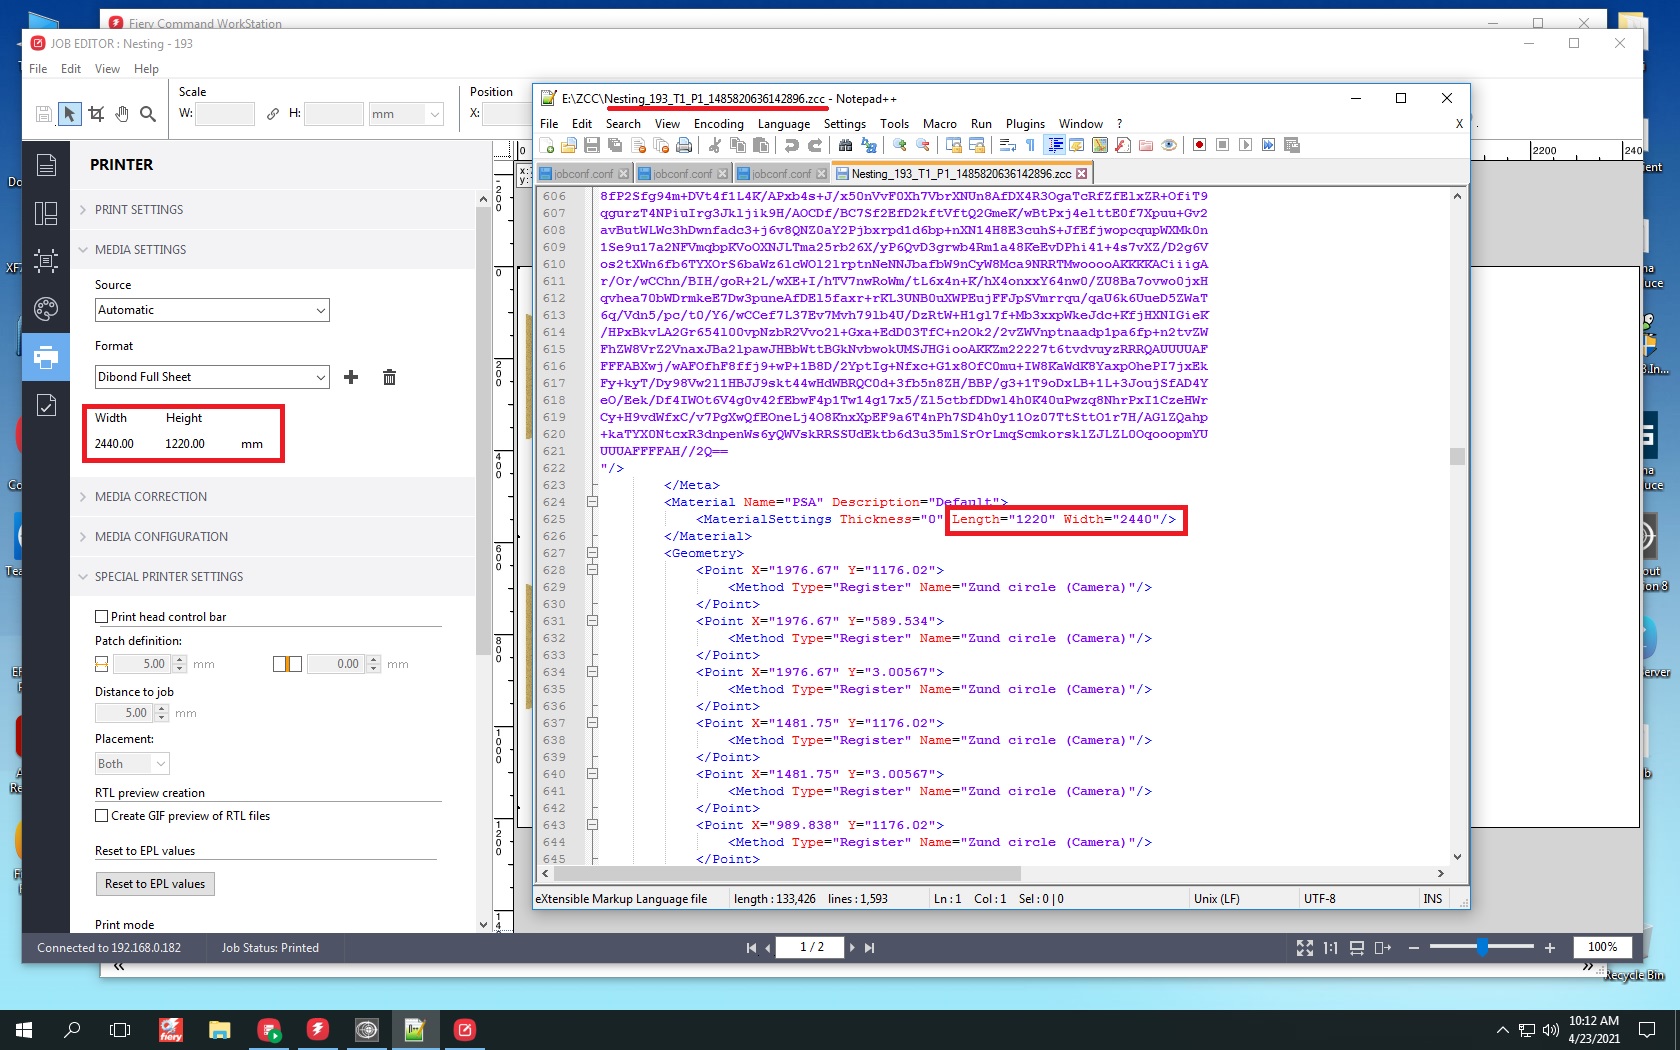Open the Plugins menu in Notepad++

point(1025,124)
